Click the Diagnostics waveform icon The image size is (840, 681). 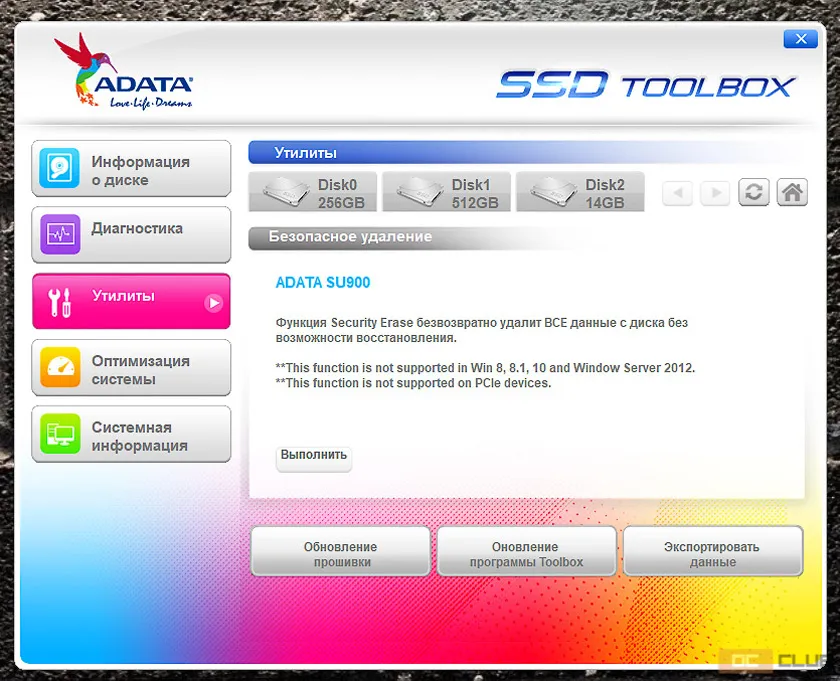[59, 235]
